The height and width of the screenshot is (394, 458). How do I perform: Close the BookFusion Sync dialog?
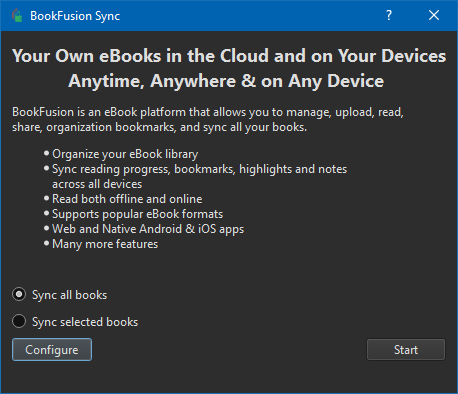click(x=434, y=15)
